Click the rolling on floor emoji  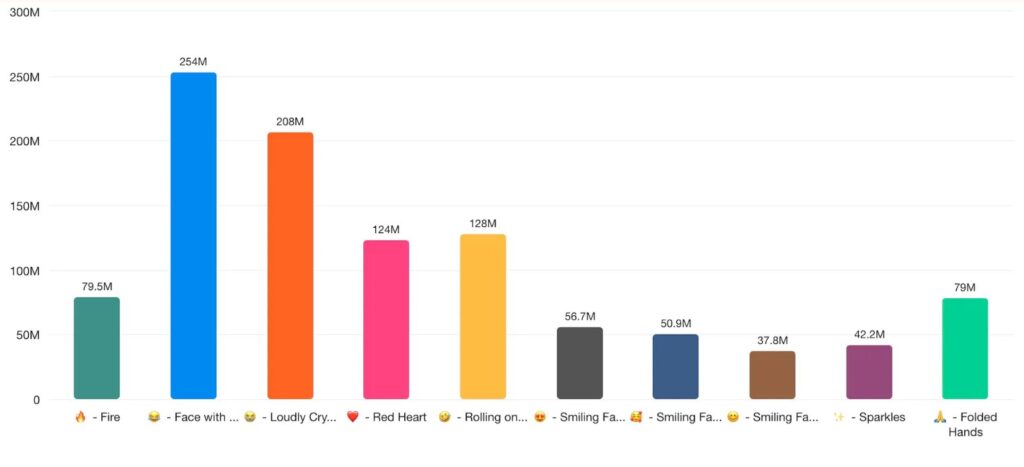443,417
